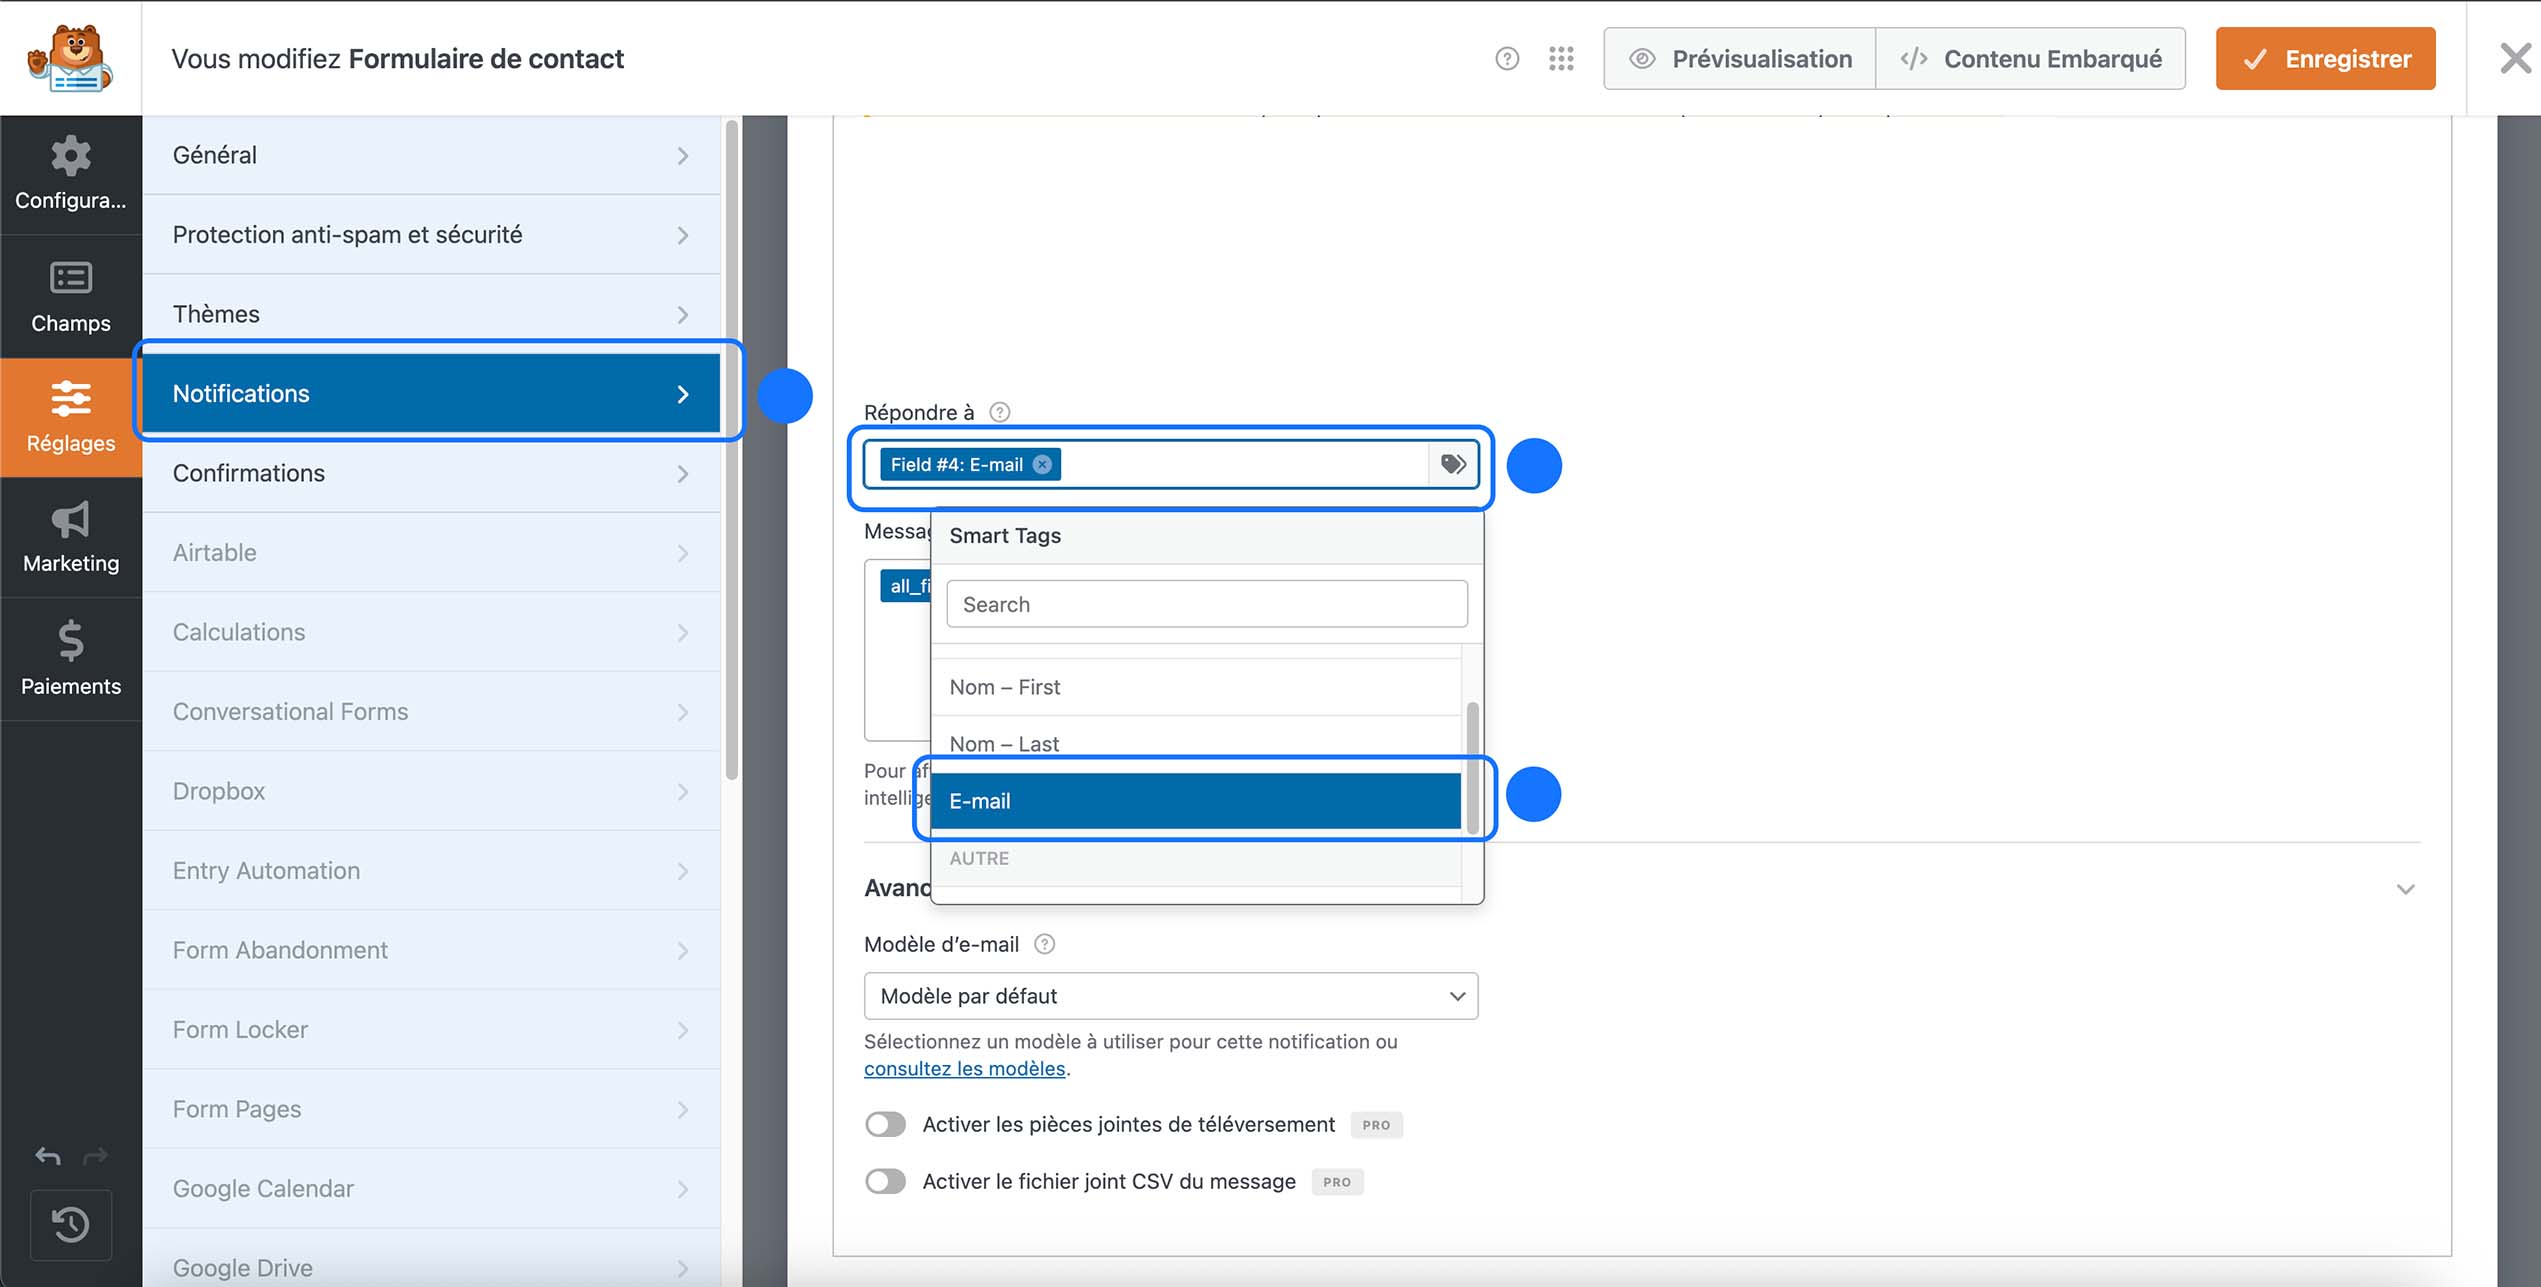Click the apps grid icon in toolbar
Image resolution: width=2541 pixels, height=1287 pixels.
(x=1560, y=58)
